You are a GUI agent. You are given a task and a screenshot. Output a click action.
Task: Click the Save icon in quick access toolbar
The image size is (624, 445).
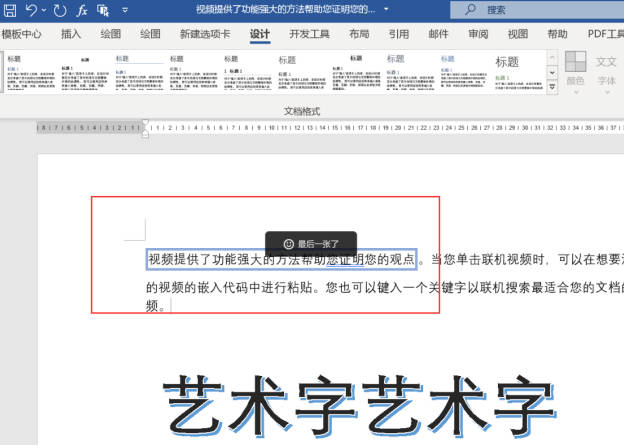(x=10, y=10)
